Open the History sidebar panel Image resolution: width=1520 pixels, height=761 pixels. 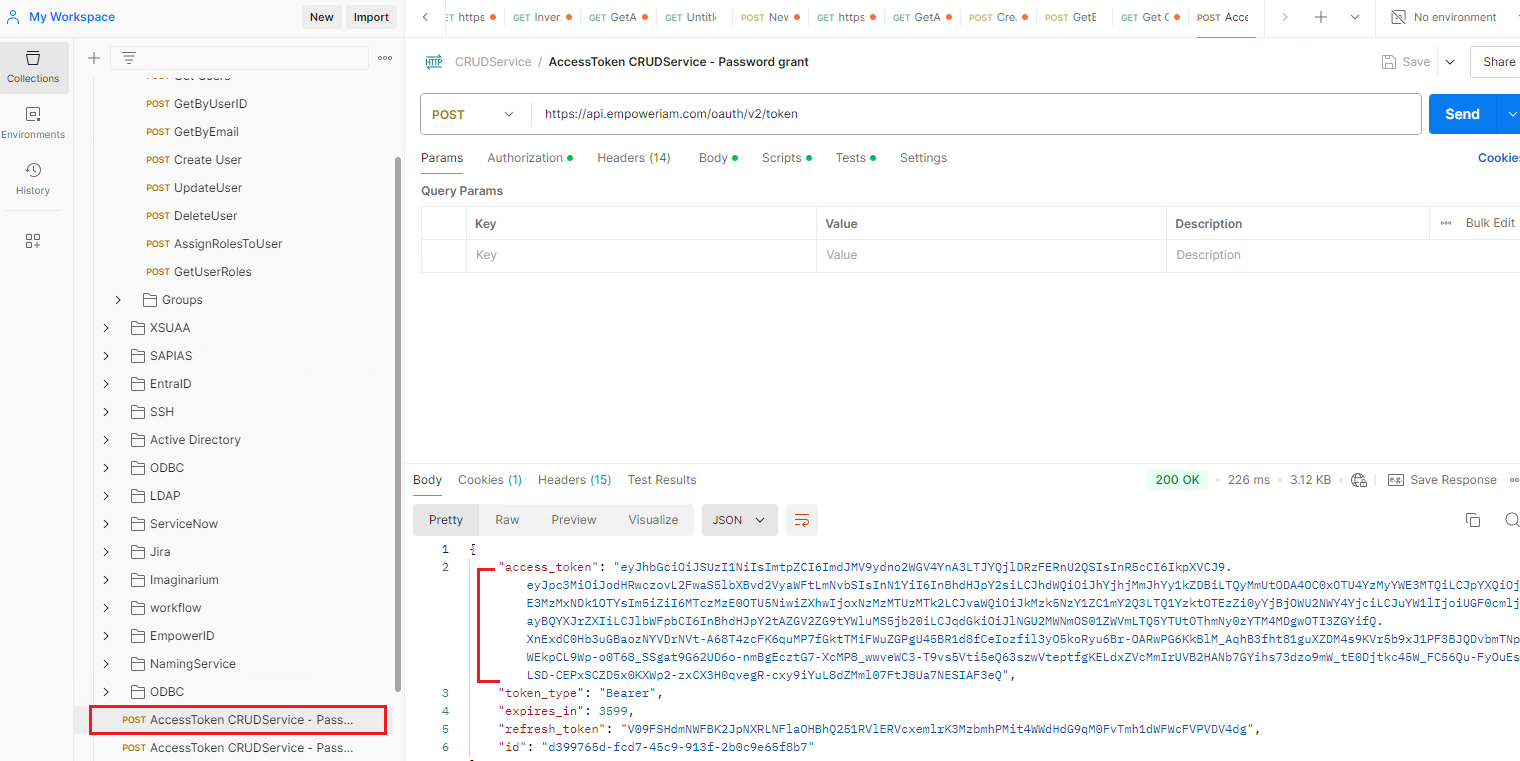[x=33, y=179]
